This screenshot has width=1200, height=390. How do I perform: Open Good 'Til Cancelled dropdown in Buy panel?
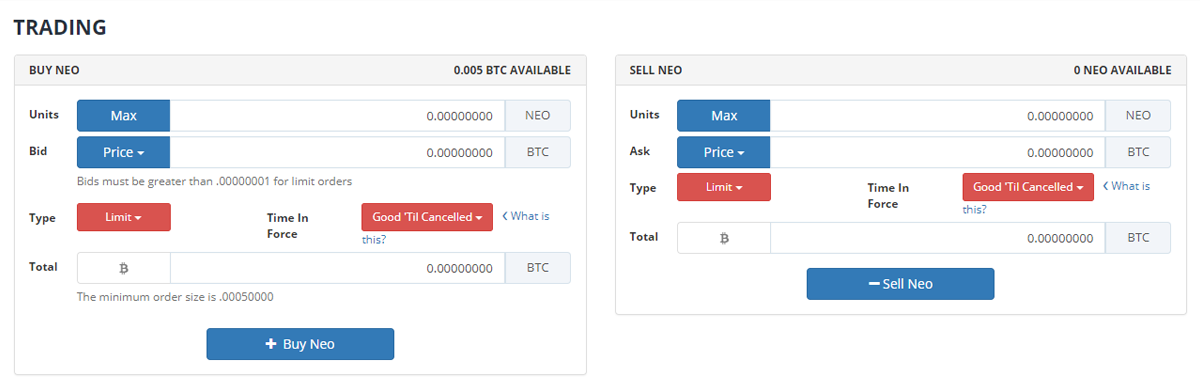point(427,217)
